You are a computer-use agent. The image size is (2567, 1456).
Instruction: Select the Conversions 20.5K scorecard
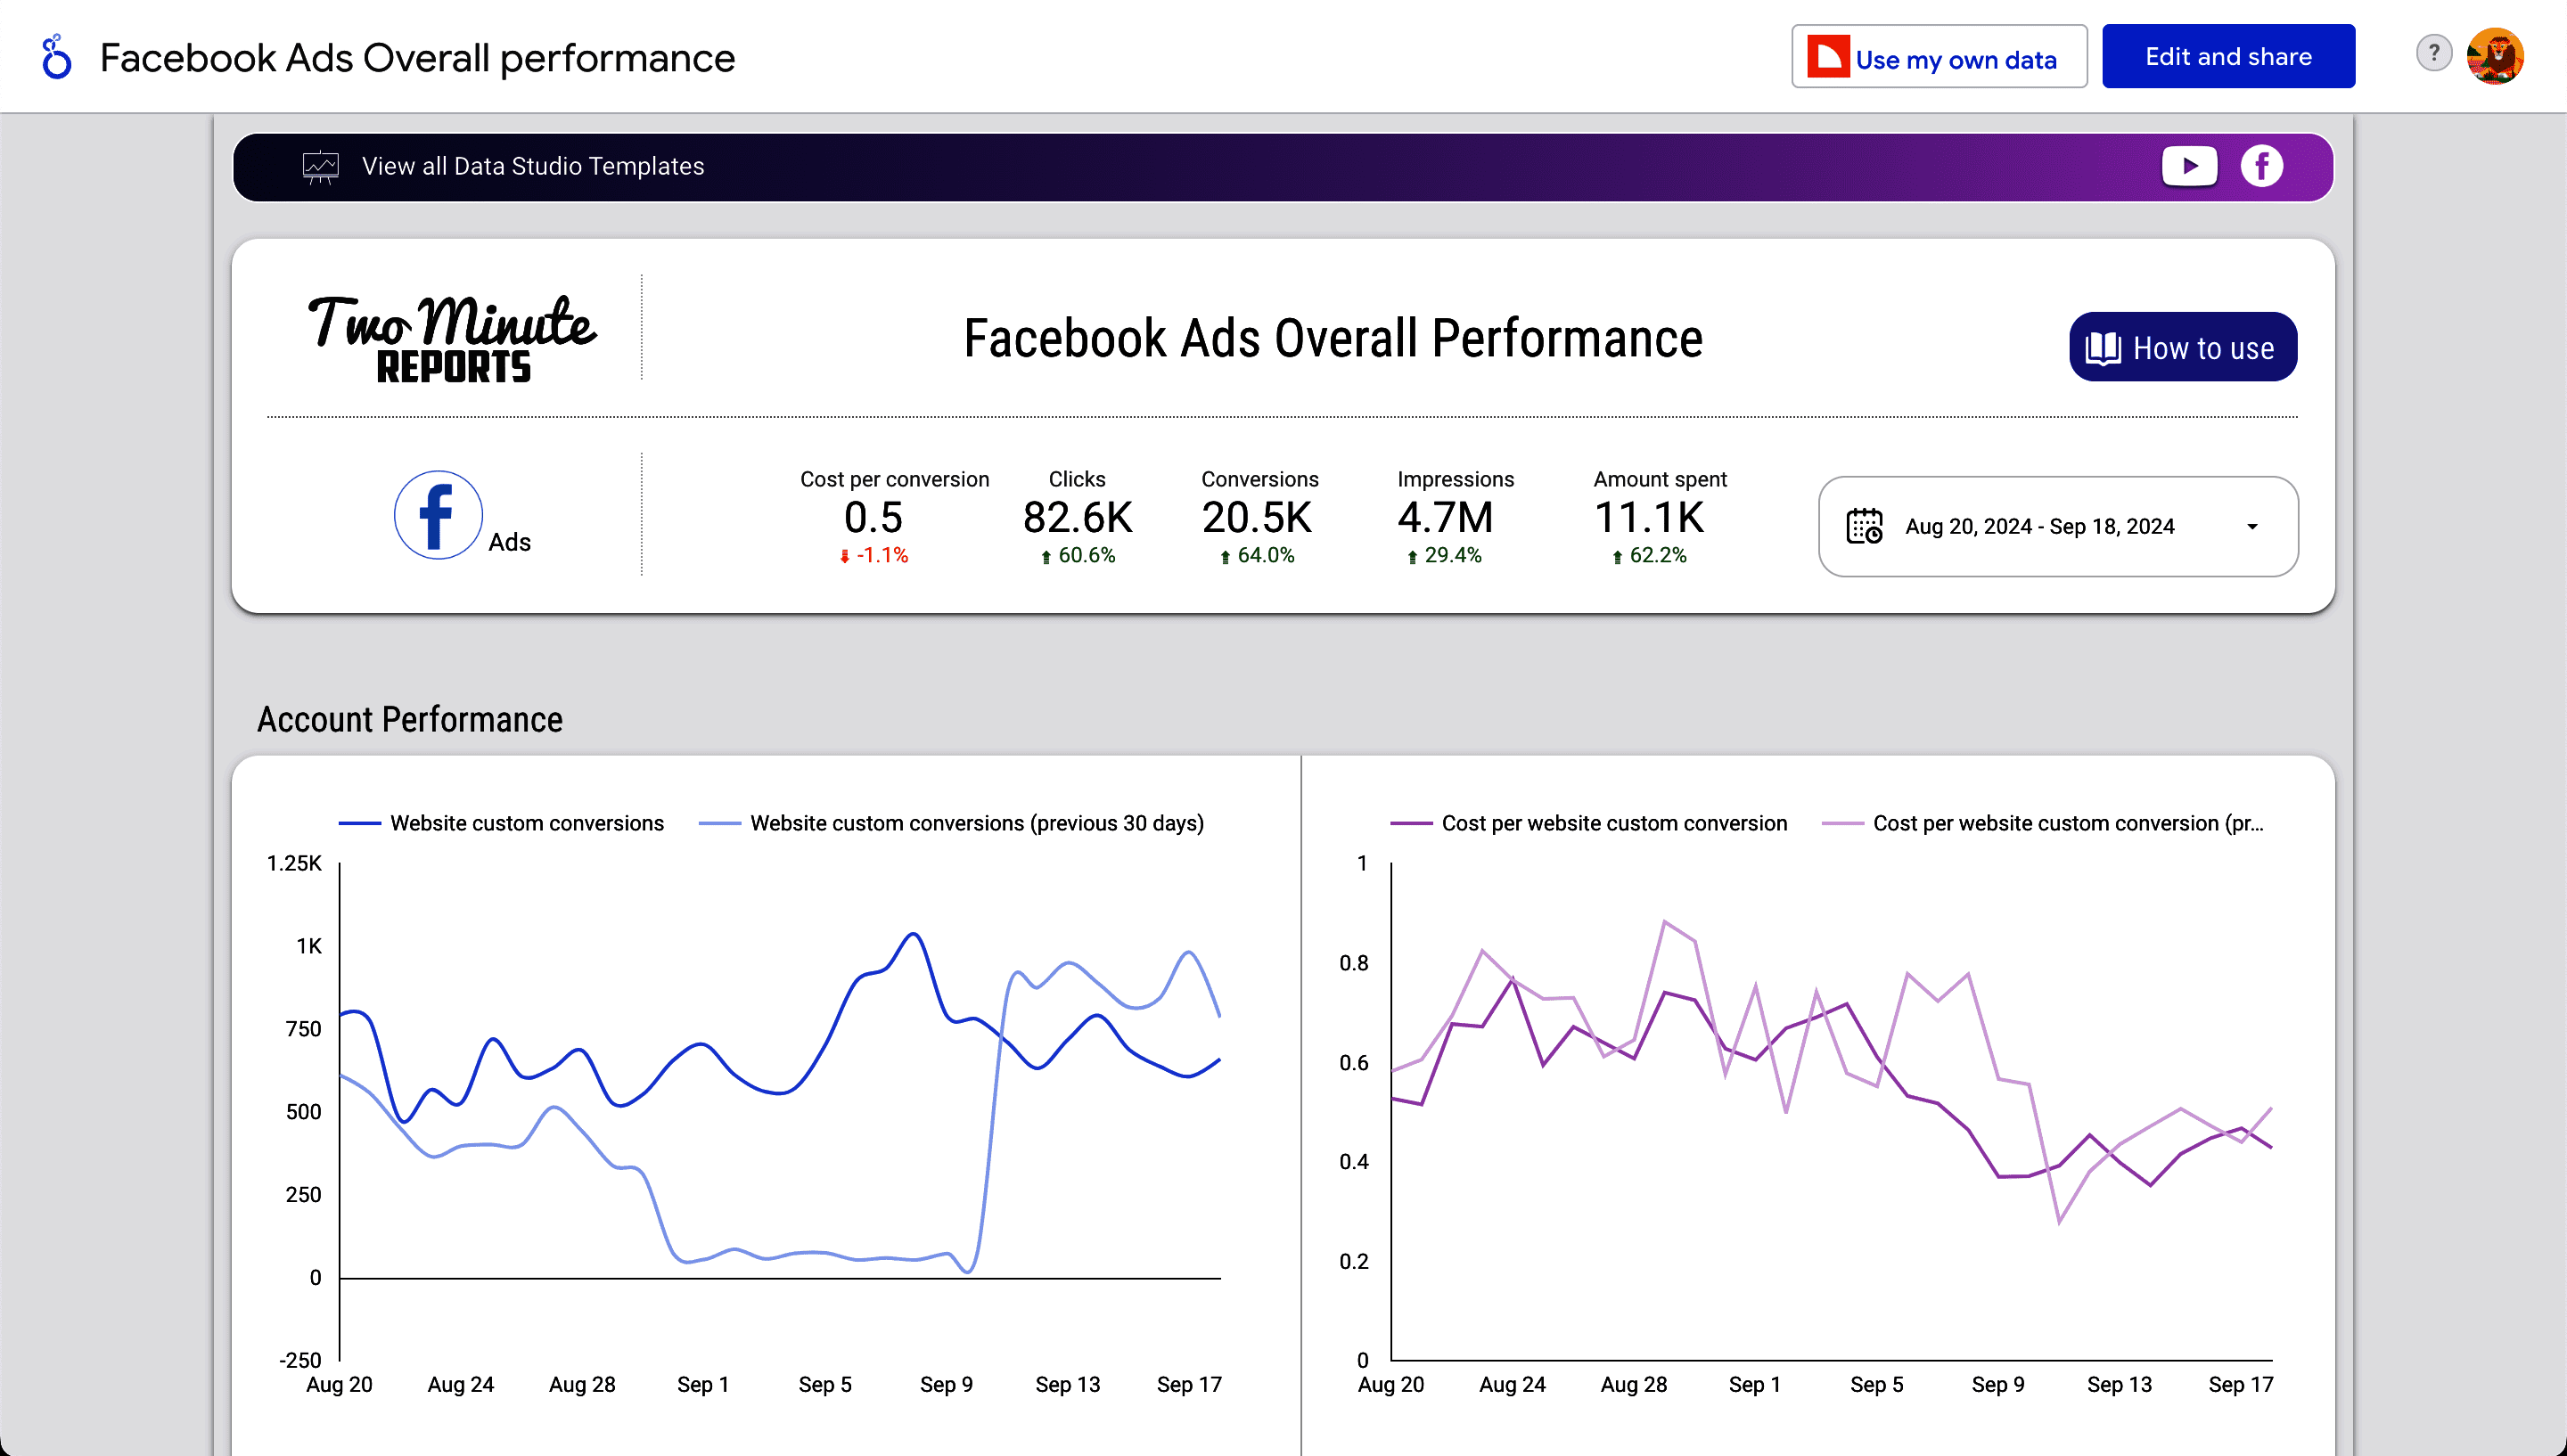(x=1258, y=516)
